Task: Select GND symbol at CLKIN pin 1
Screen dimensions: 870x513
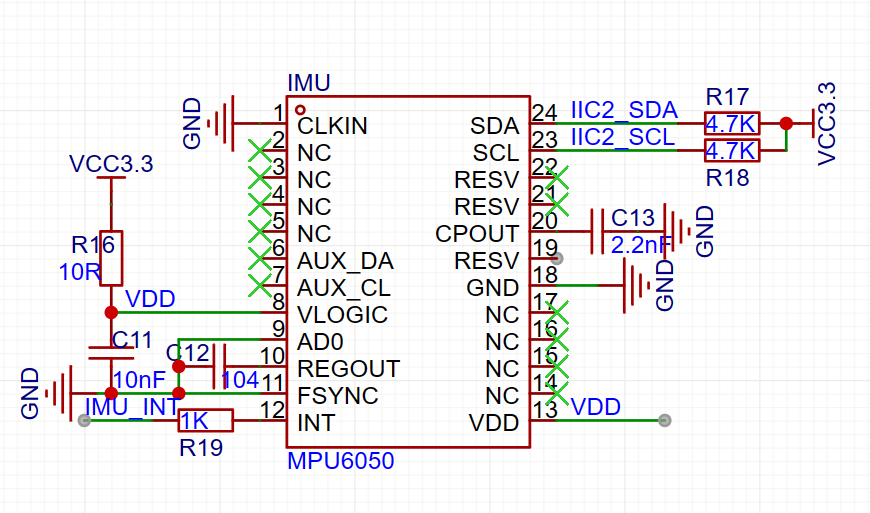Action: (221, 123)
